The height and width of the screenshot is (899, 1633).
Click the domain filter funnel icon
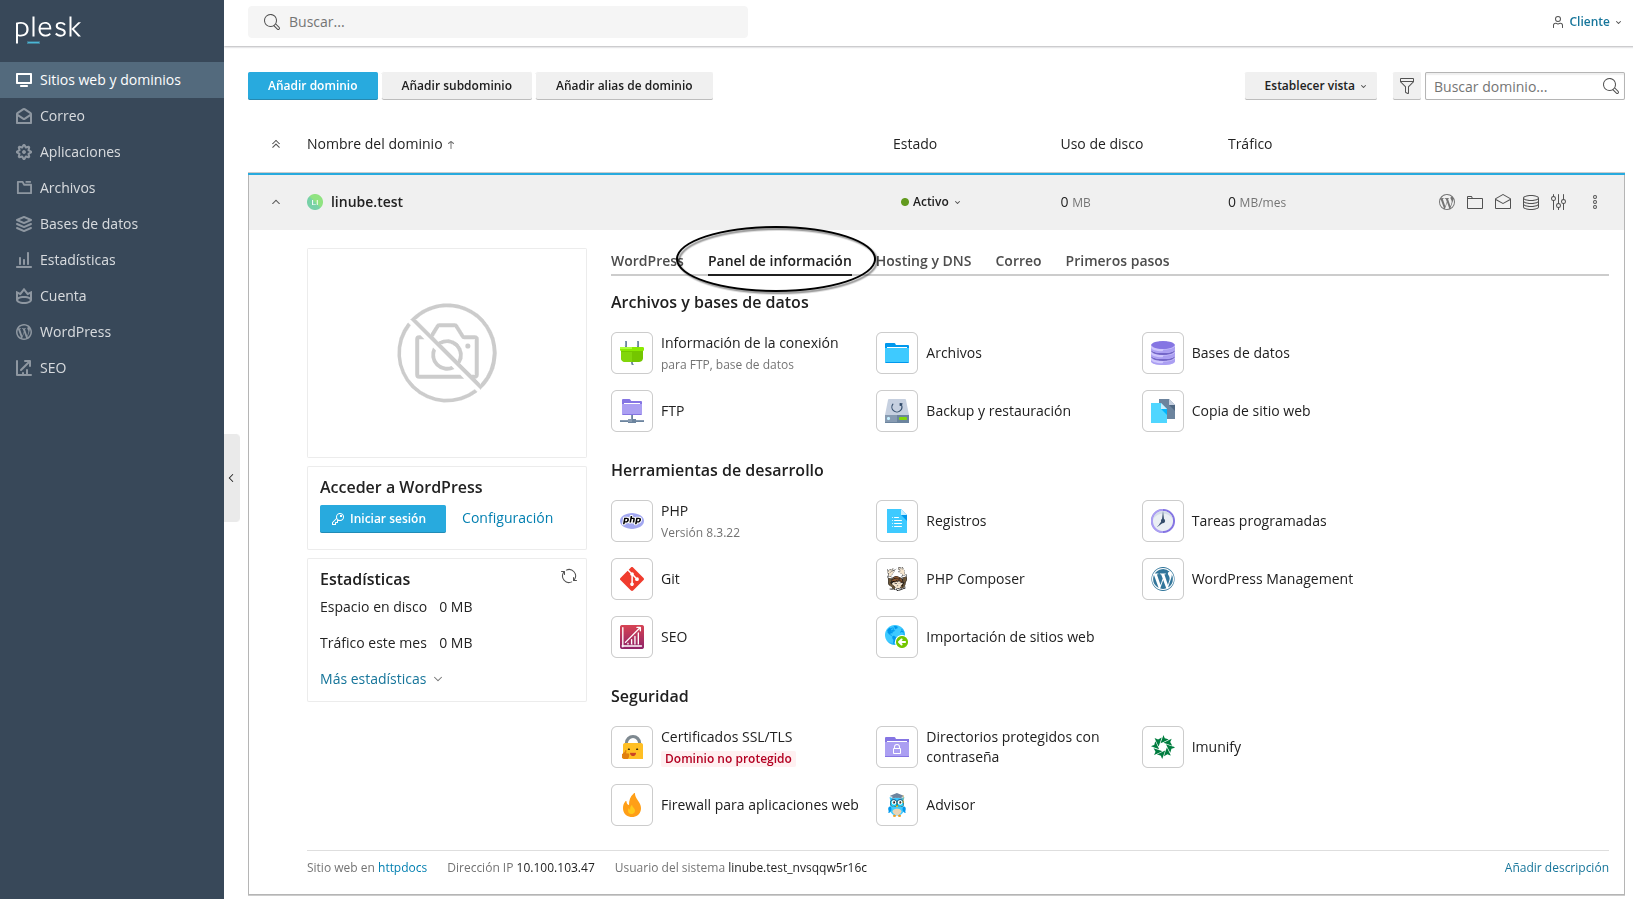[x=1407, y=86]
